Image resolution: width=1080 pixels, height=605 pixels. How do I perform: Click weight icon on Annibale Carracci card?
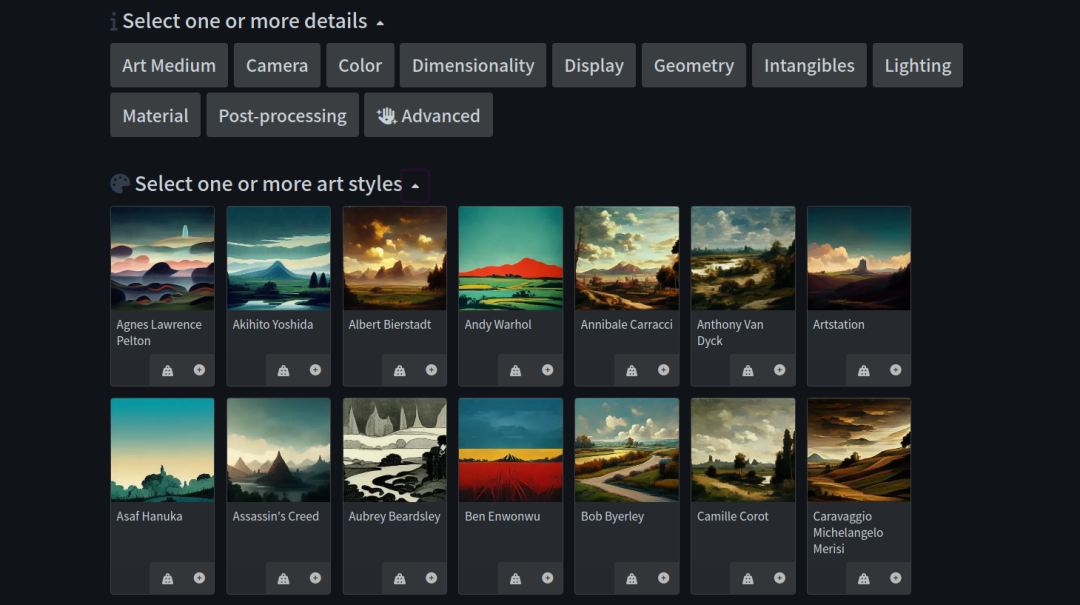(x=632, y=371)
